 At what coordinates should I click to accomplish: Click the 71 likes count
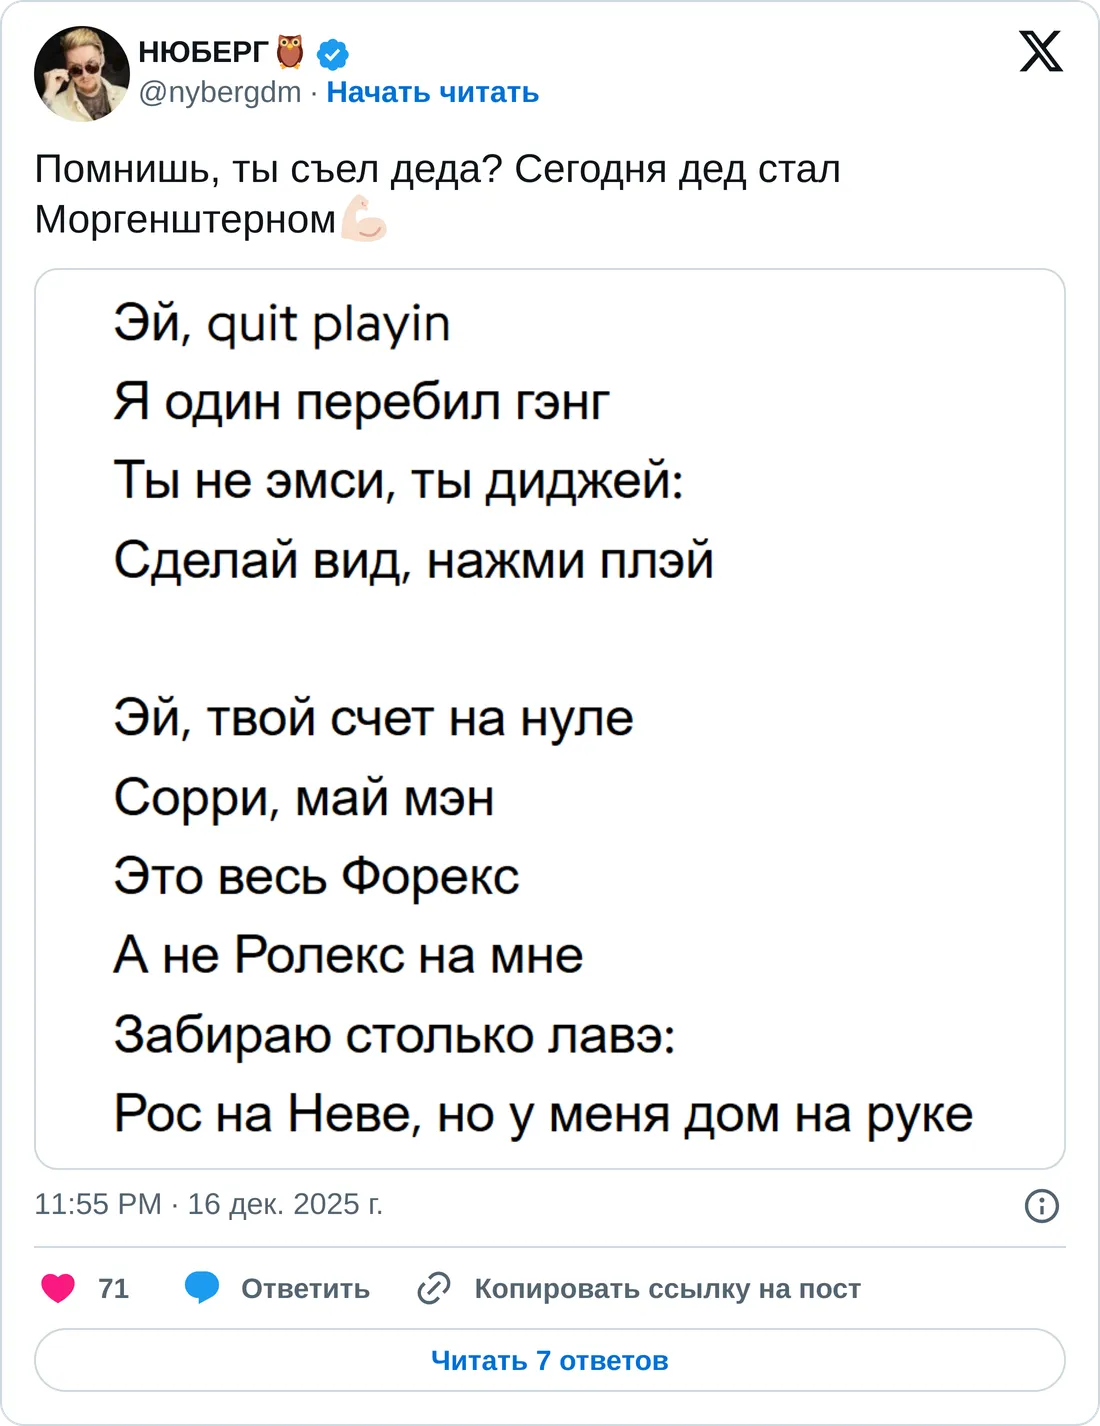(x=113, y=1289)
